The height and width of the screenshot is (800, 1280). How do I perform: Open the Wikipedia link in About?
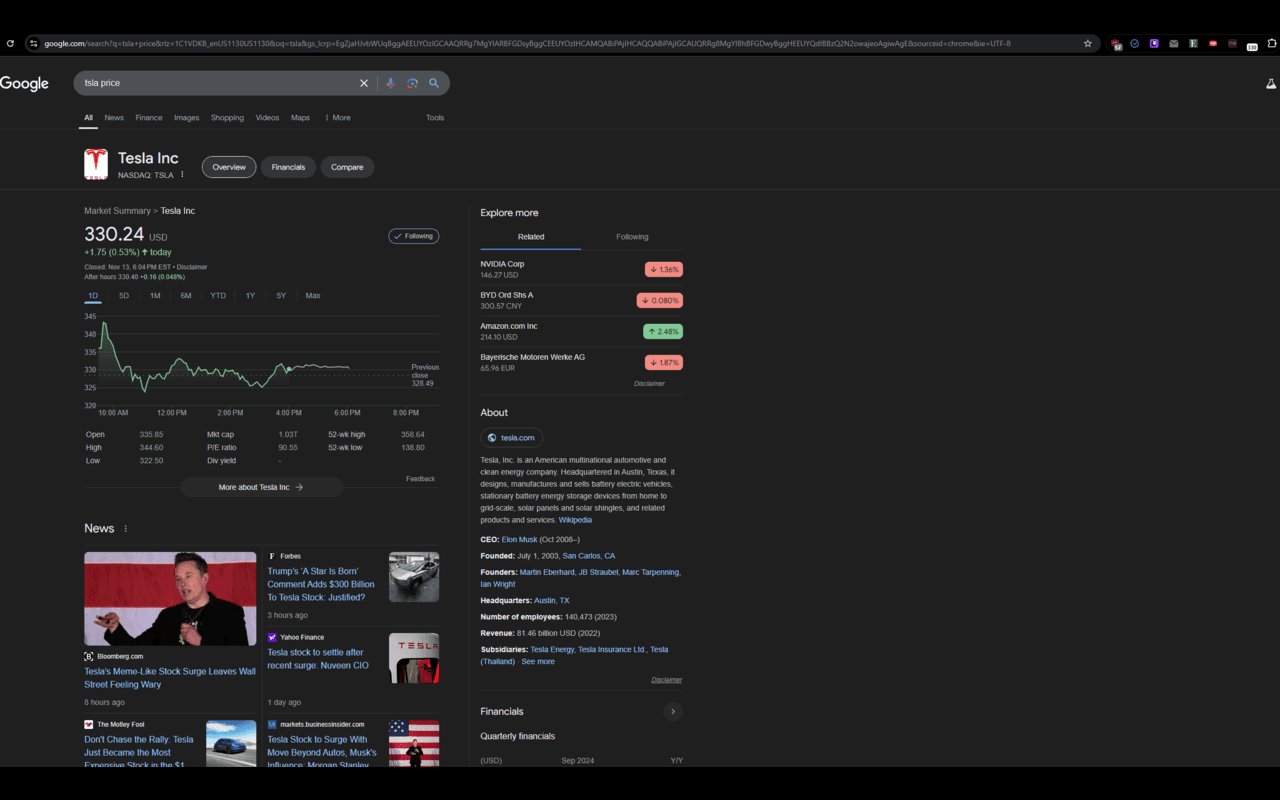pyautogui.click(x=575, y=520)
